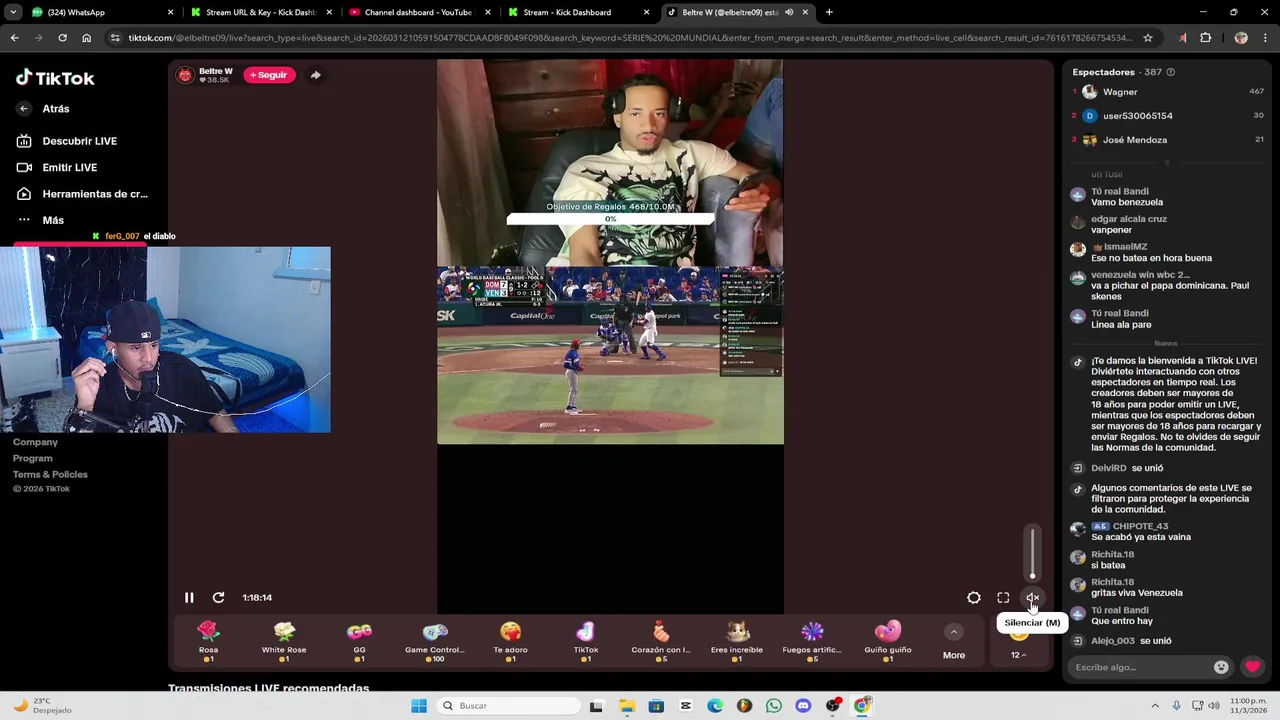1280x720 pixels.
Task: Click the TikTok logo
Action: (x=55, y=78)
